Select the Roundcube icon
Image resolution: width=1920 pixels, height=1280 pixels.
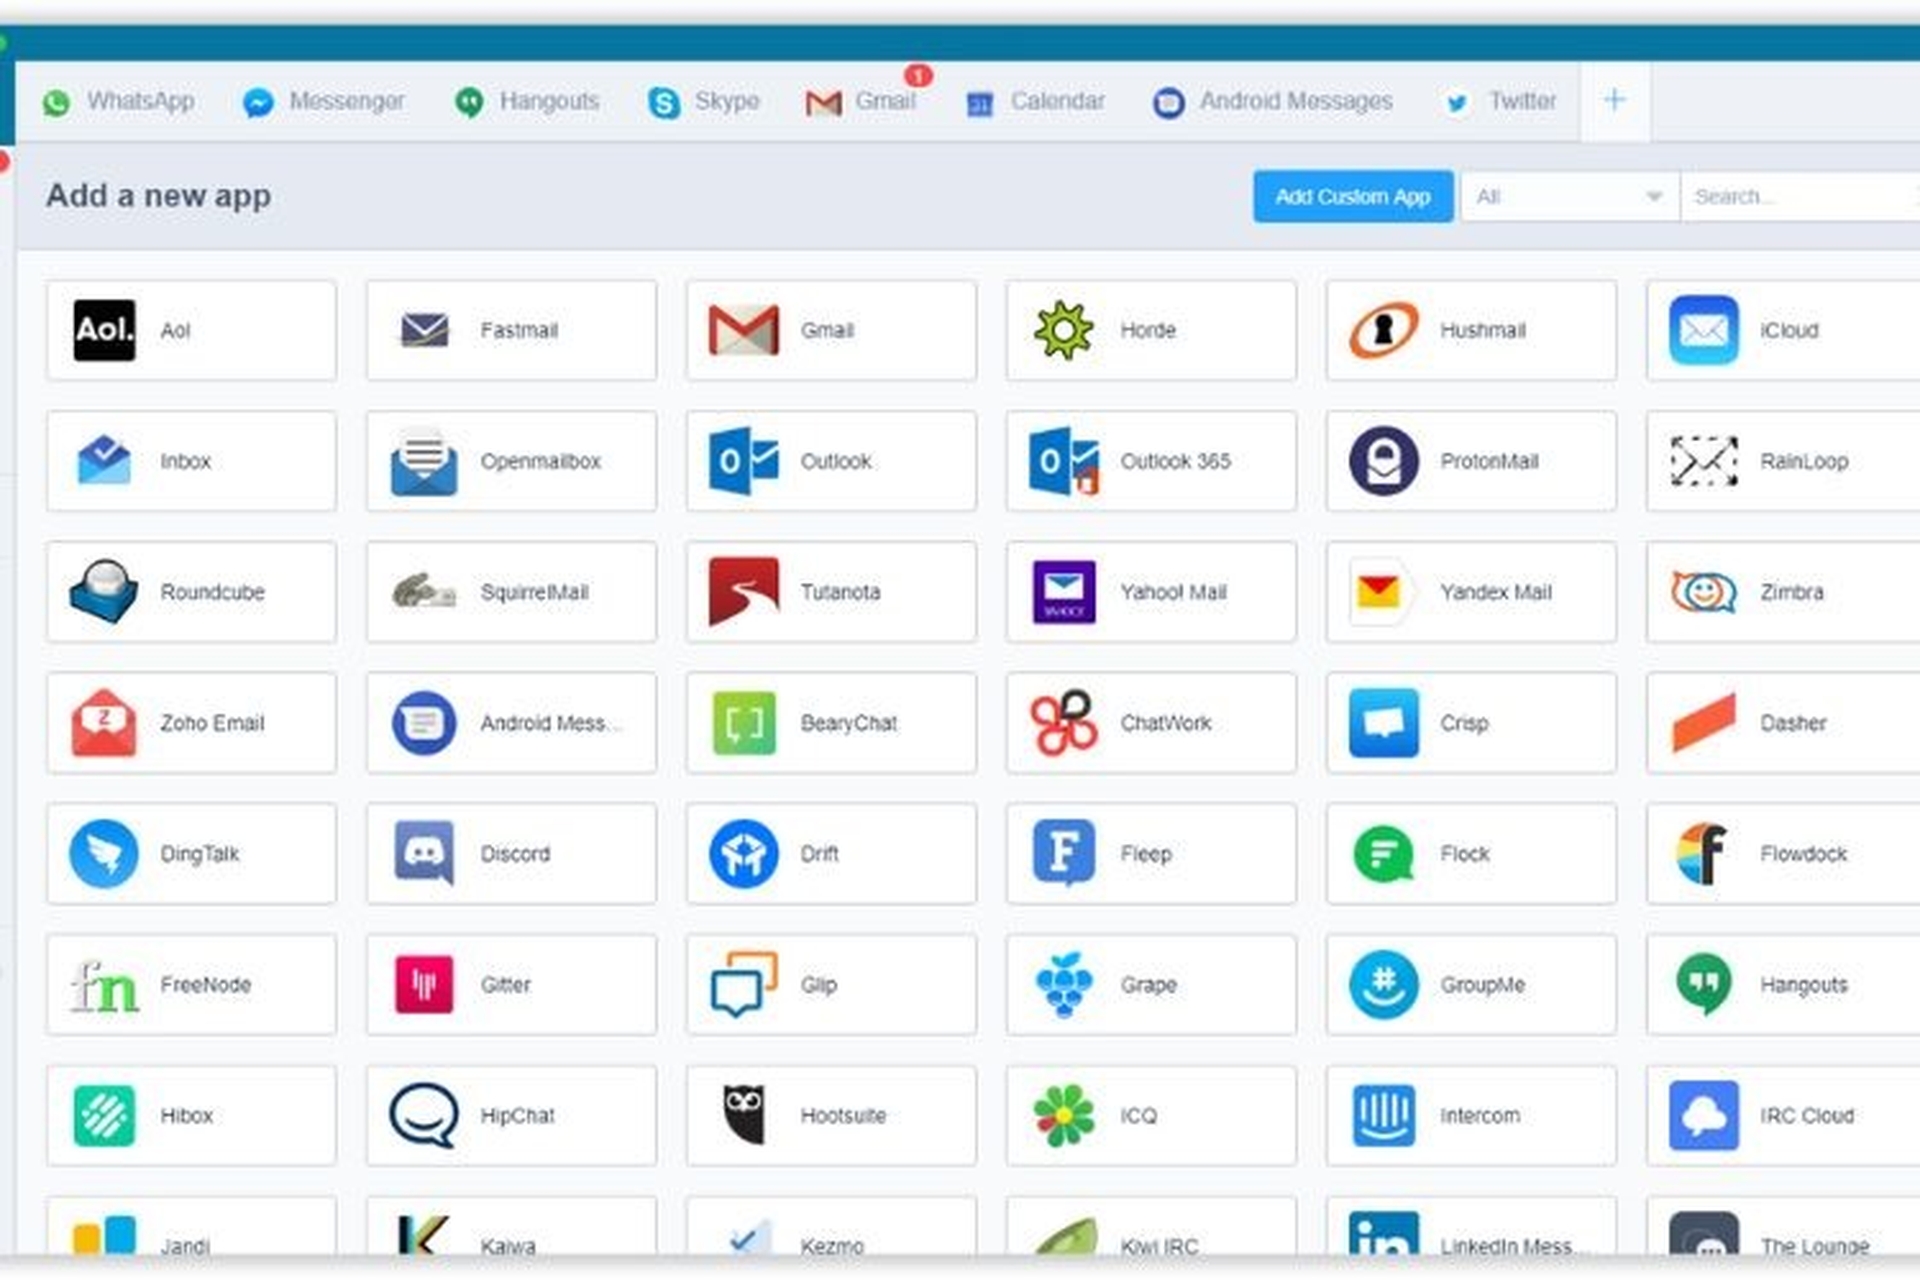pyautogui.click(x=104, y=592)
